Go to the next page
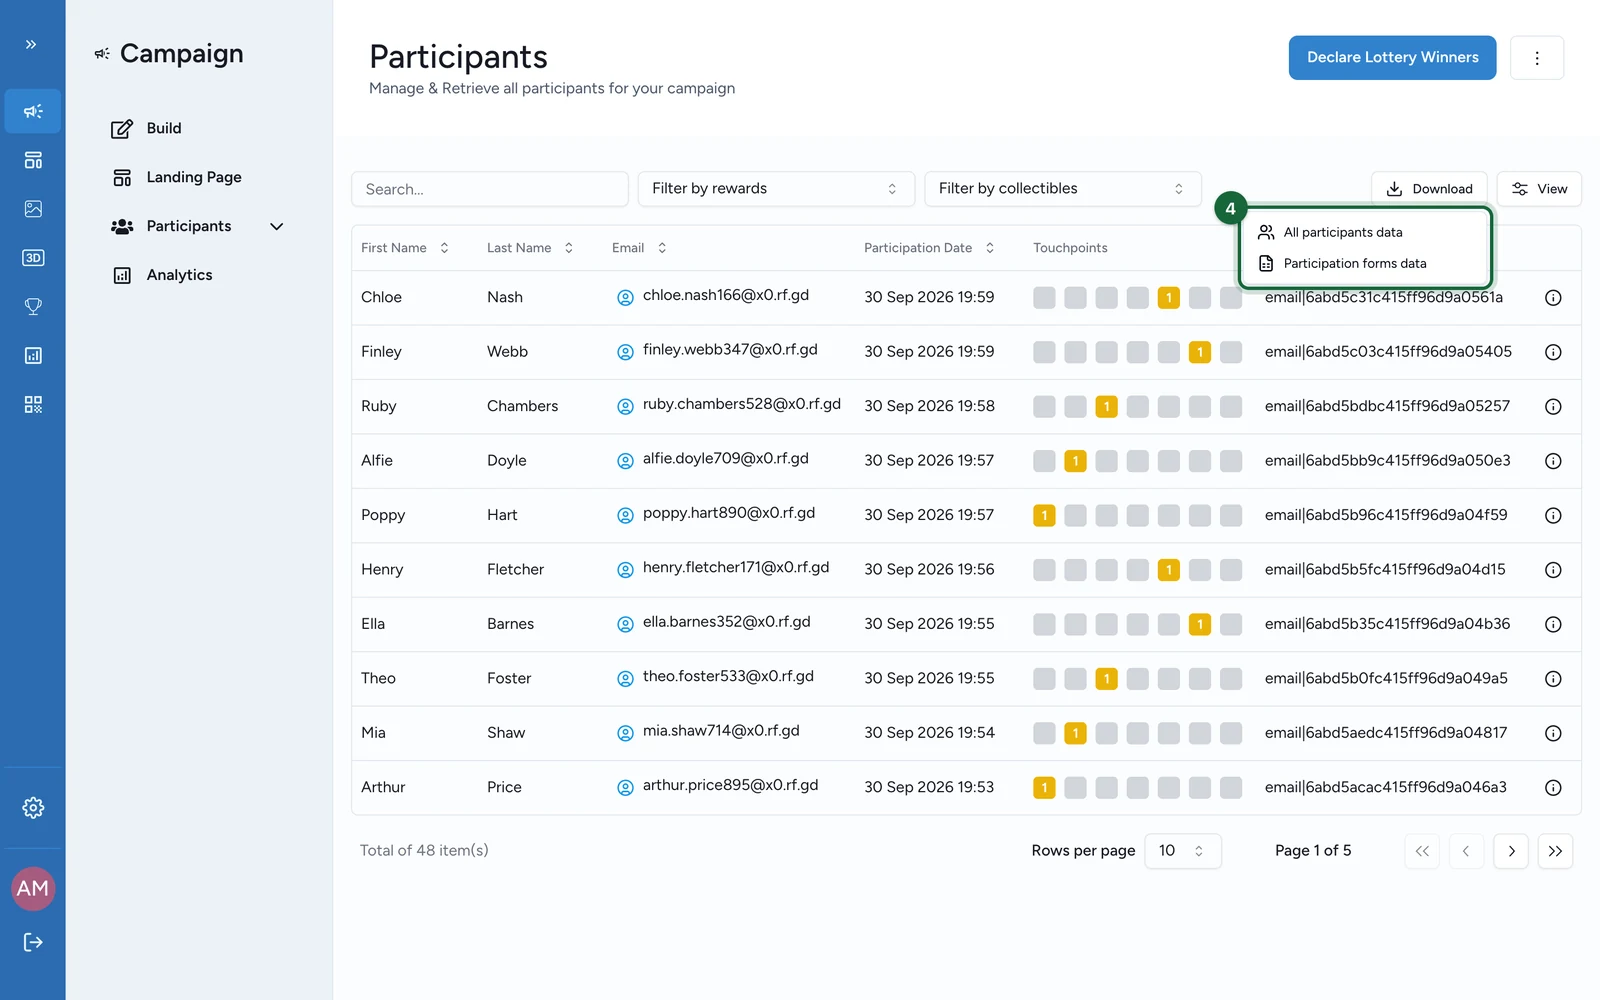1600x1000 pixels. coord(1511,851)
